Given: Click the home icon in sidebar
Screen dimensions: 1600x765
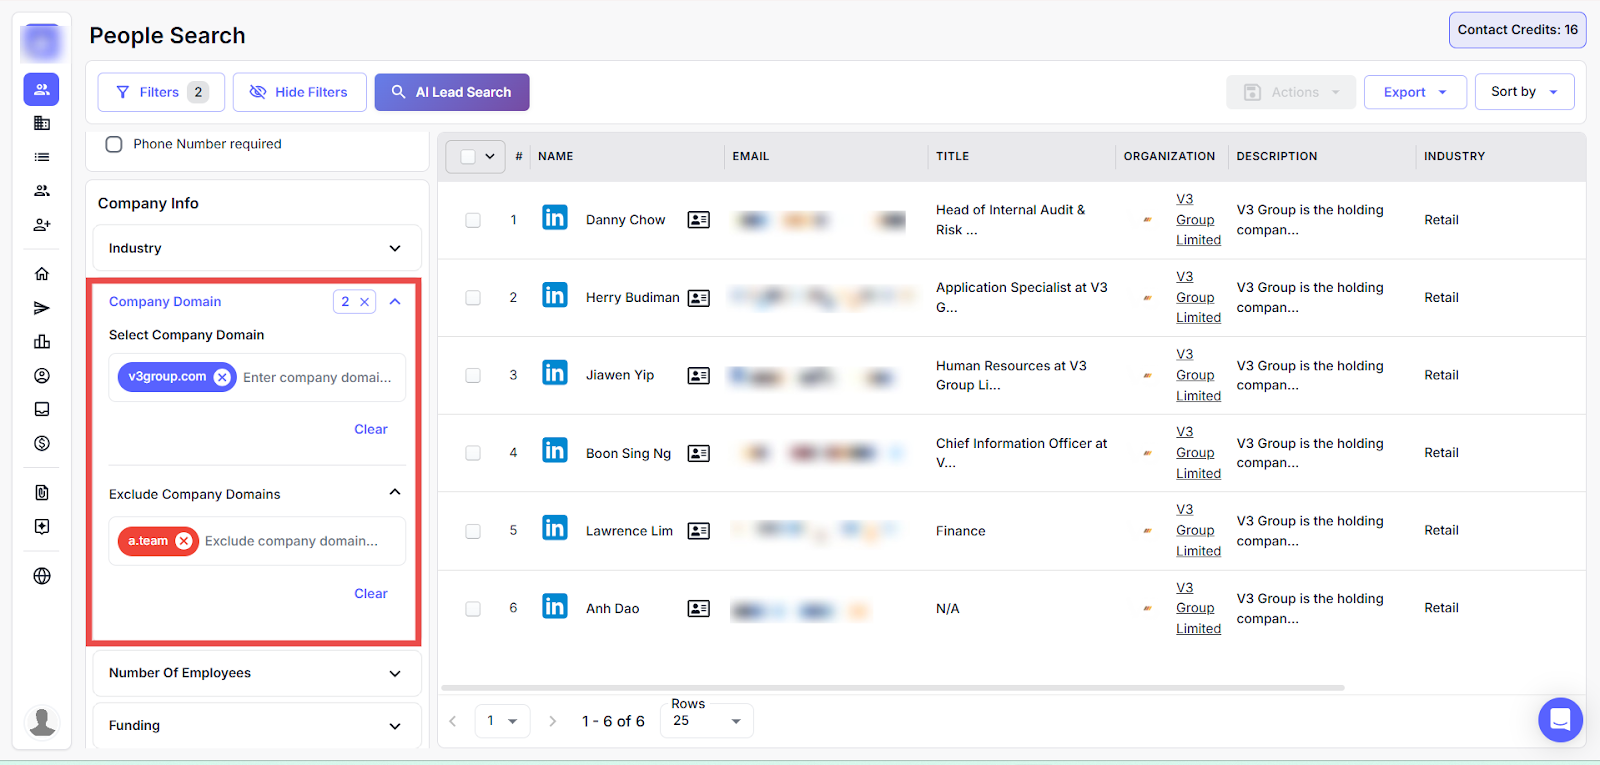Looking at the screenshot, I should click(42, 274).
